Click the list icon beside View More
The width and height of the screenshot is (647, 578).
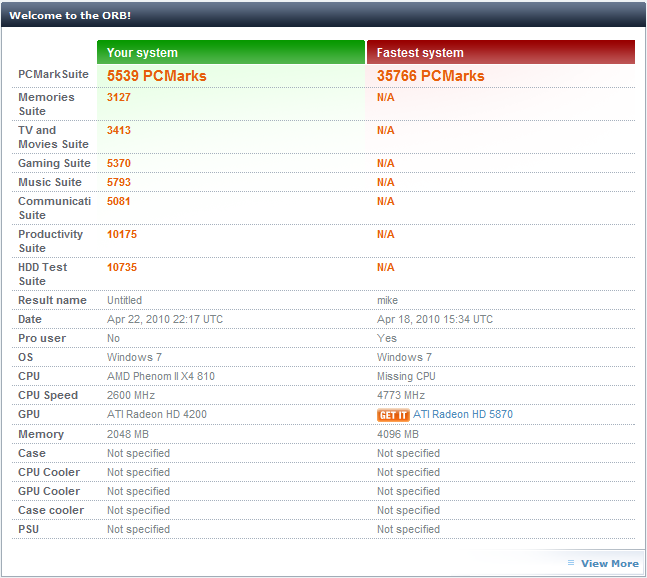point(571,563)
